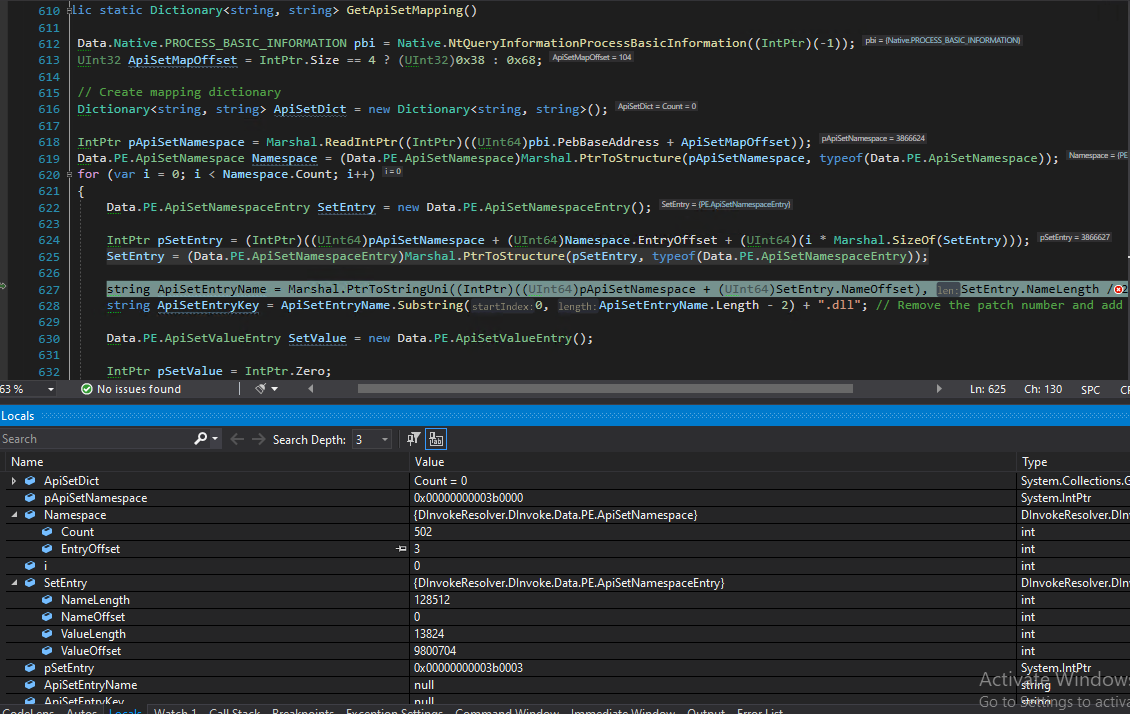The width and height of the screenshot is (1130, 714).
Task: Click the pinned-filter icon in Locals toolbar
Action: 413,439
